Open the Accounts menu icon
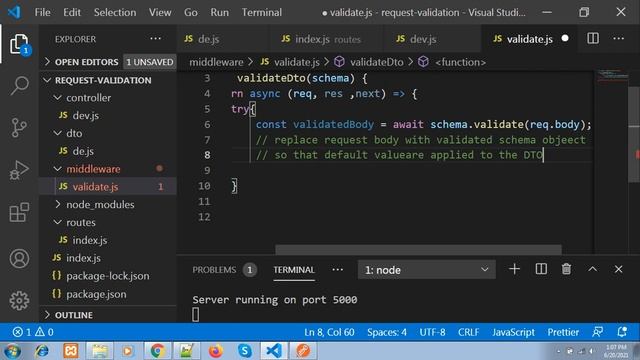640x360 pixels. point(19,259)
